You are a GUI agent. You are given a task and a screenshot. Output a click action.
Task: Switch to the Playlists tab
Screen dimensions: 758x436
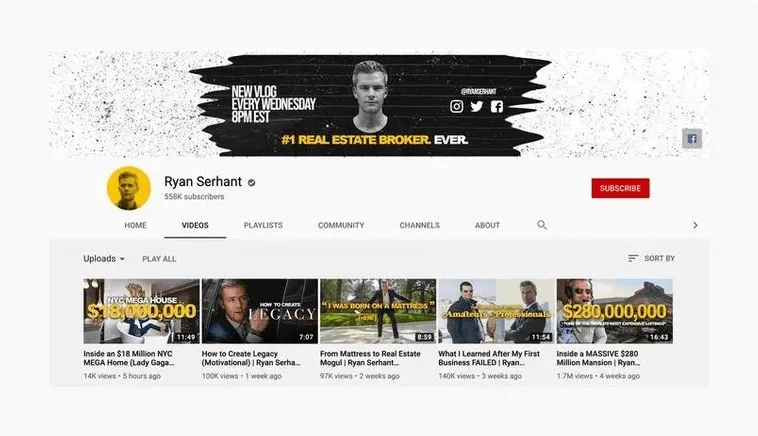click(263, 225)
